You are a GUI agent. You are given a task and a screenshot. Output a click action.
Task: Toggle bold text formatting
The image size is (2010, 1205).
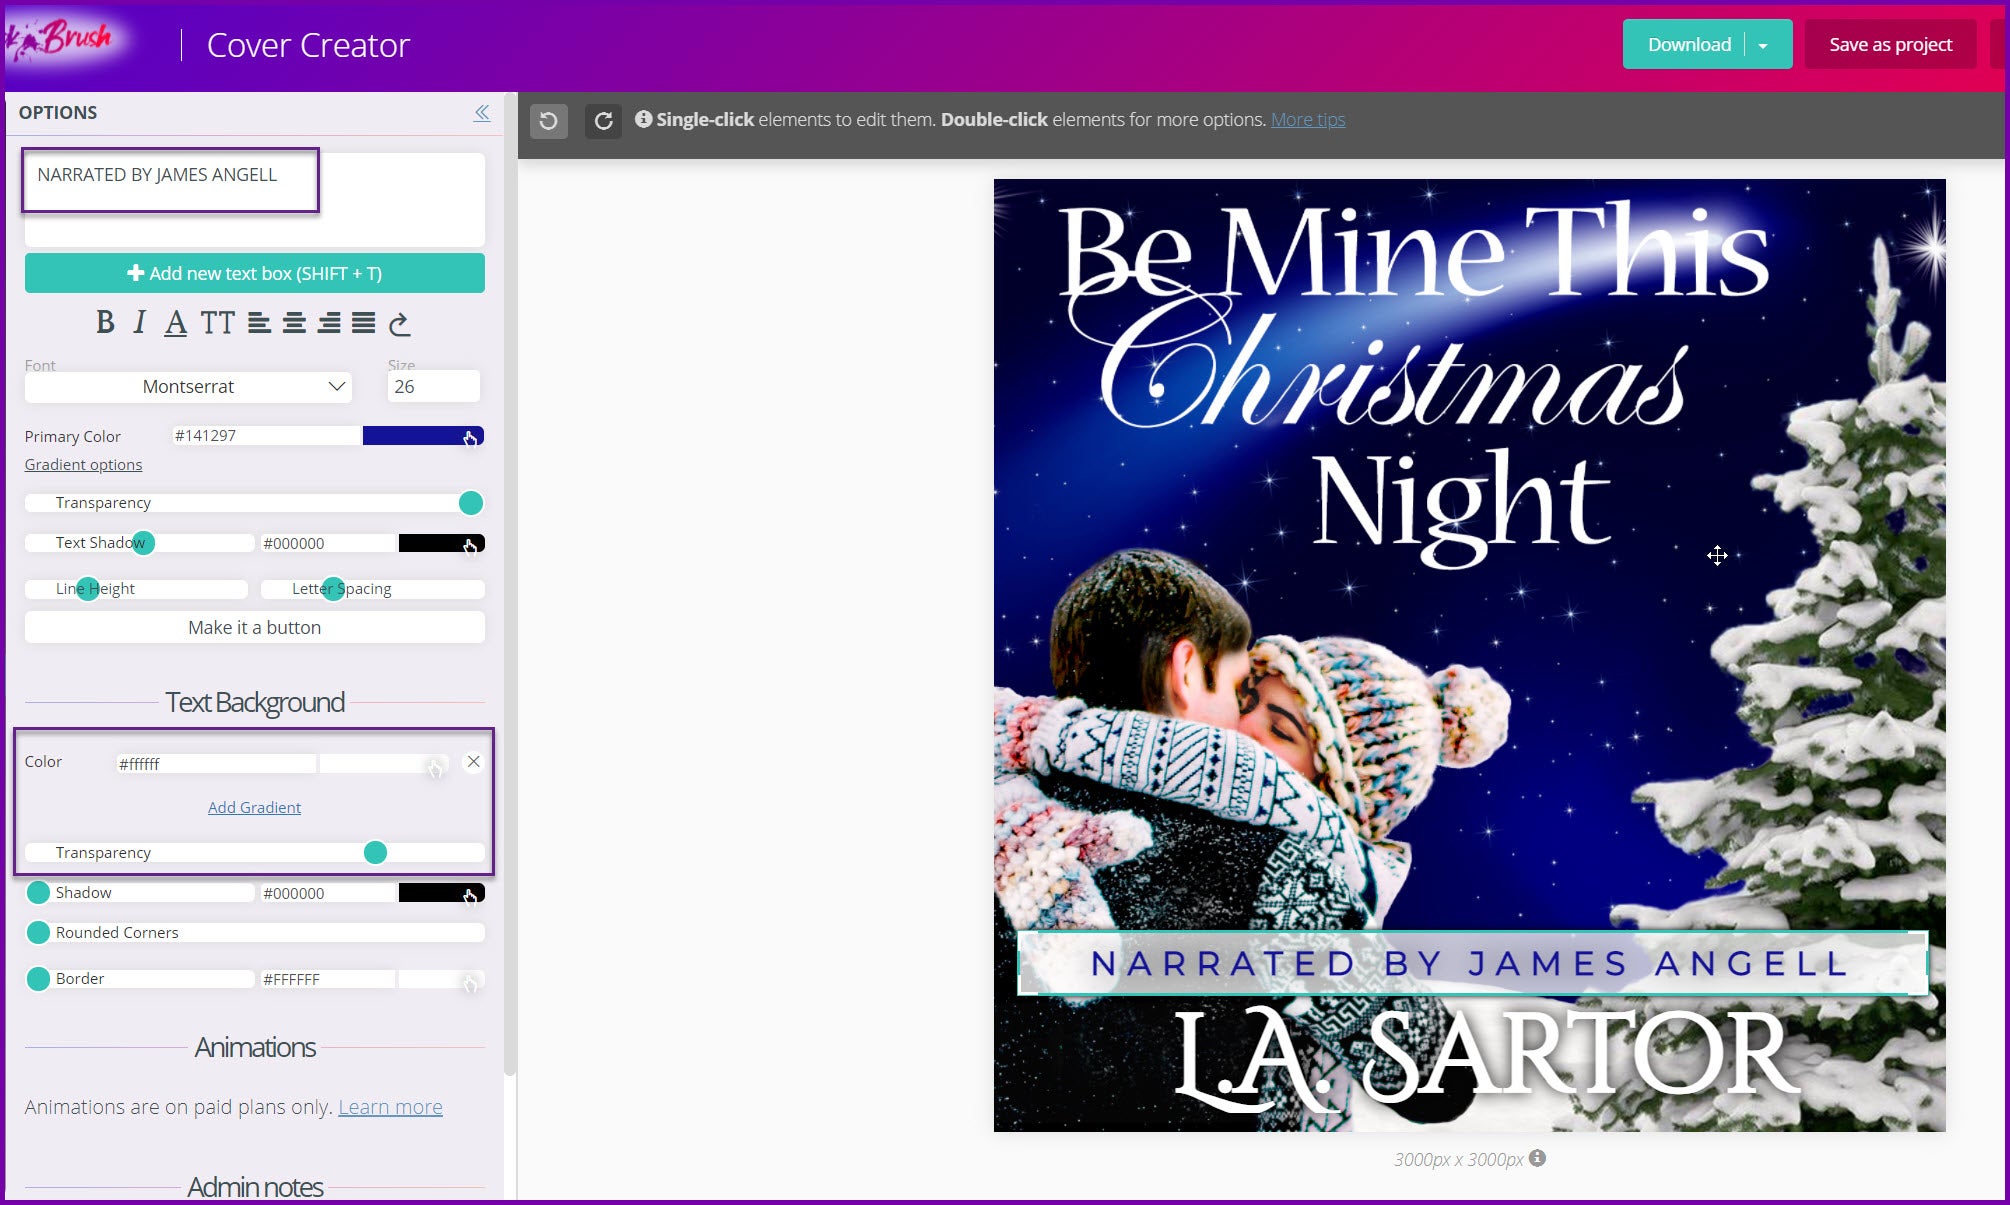(105, 322)
